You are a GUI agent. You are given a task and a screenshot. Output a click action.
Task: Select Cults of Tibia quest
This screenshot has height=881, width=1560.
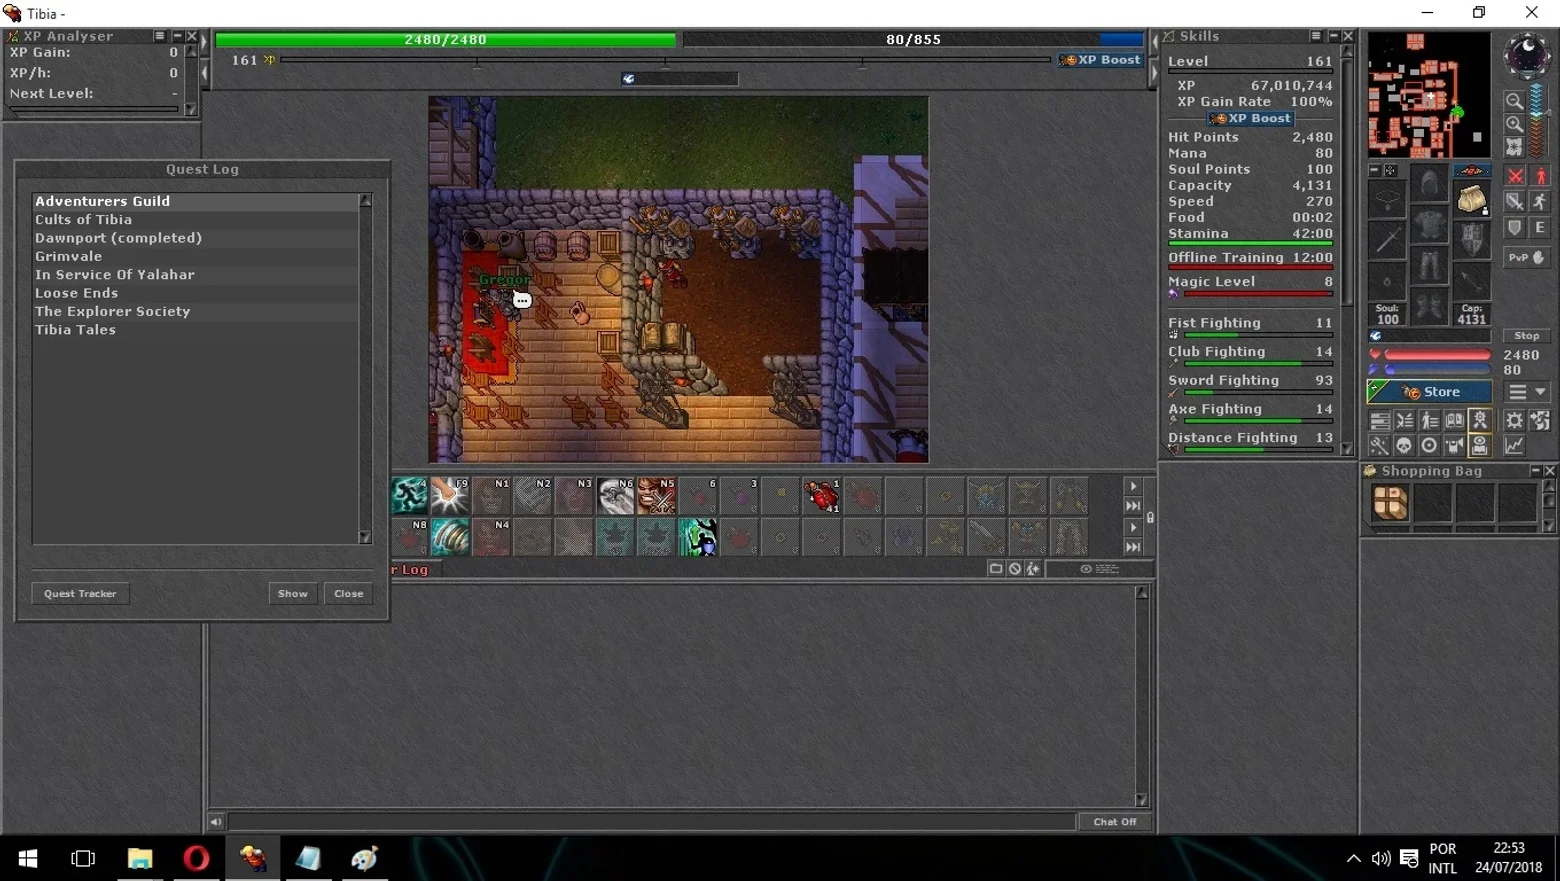pyautogui.click(x=196, y=220)
